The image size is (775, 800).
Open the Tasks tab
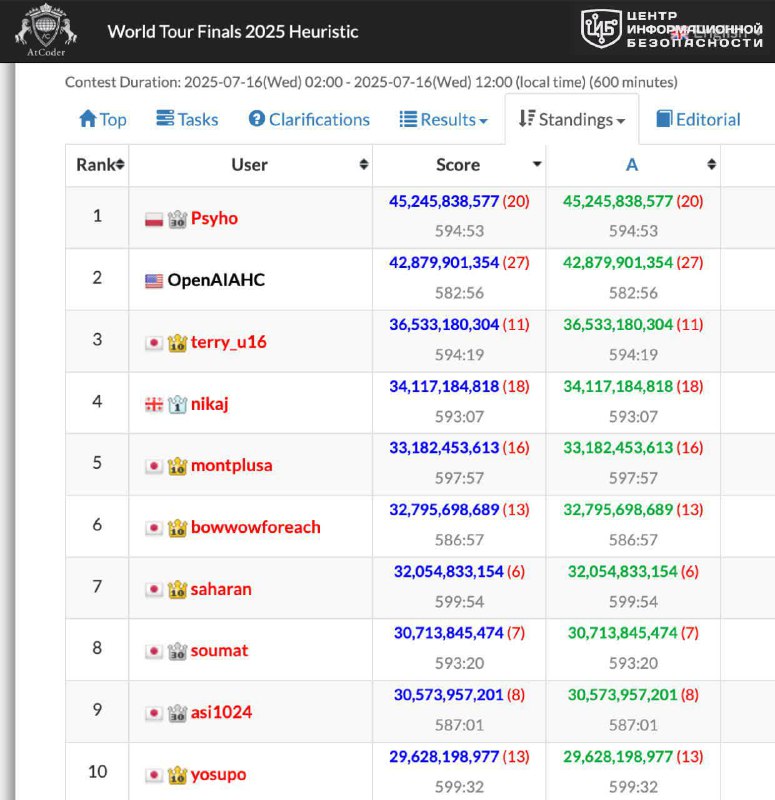click(x=187, y=119)
